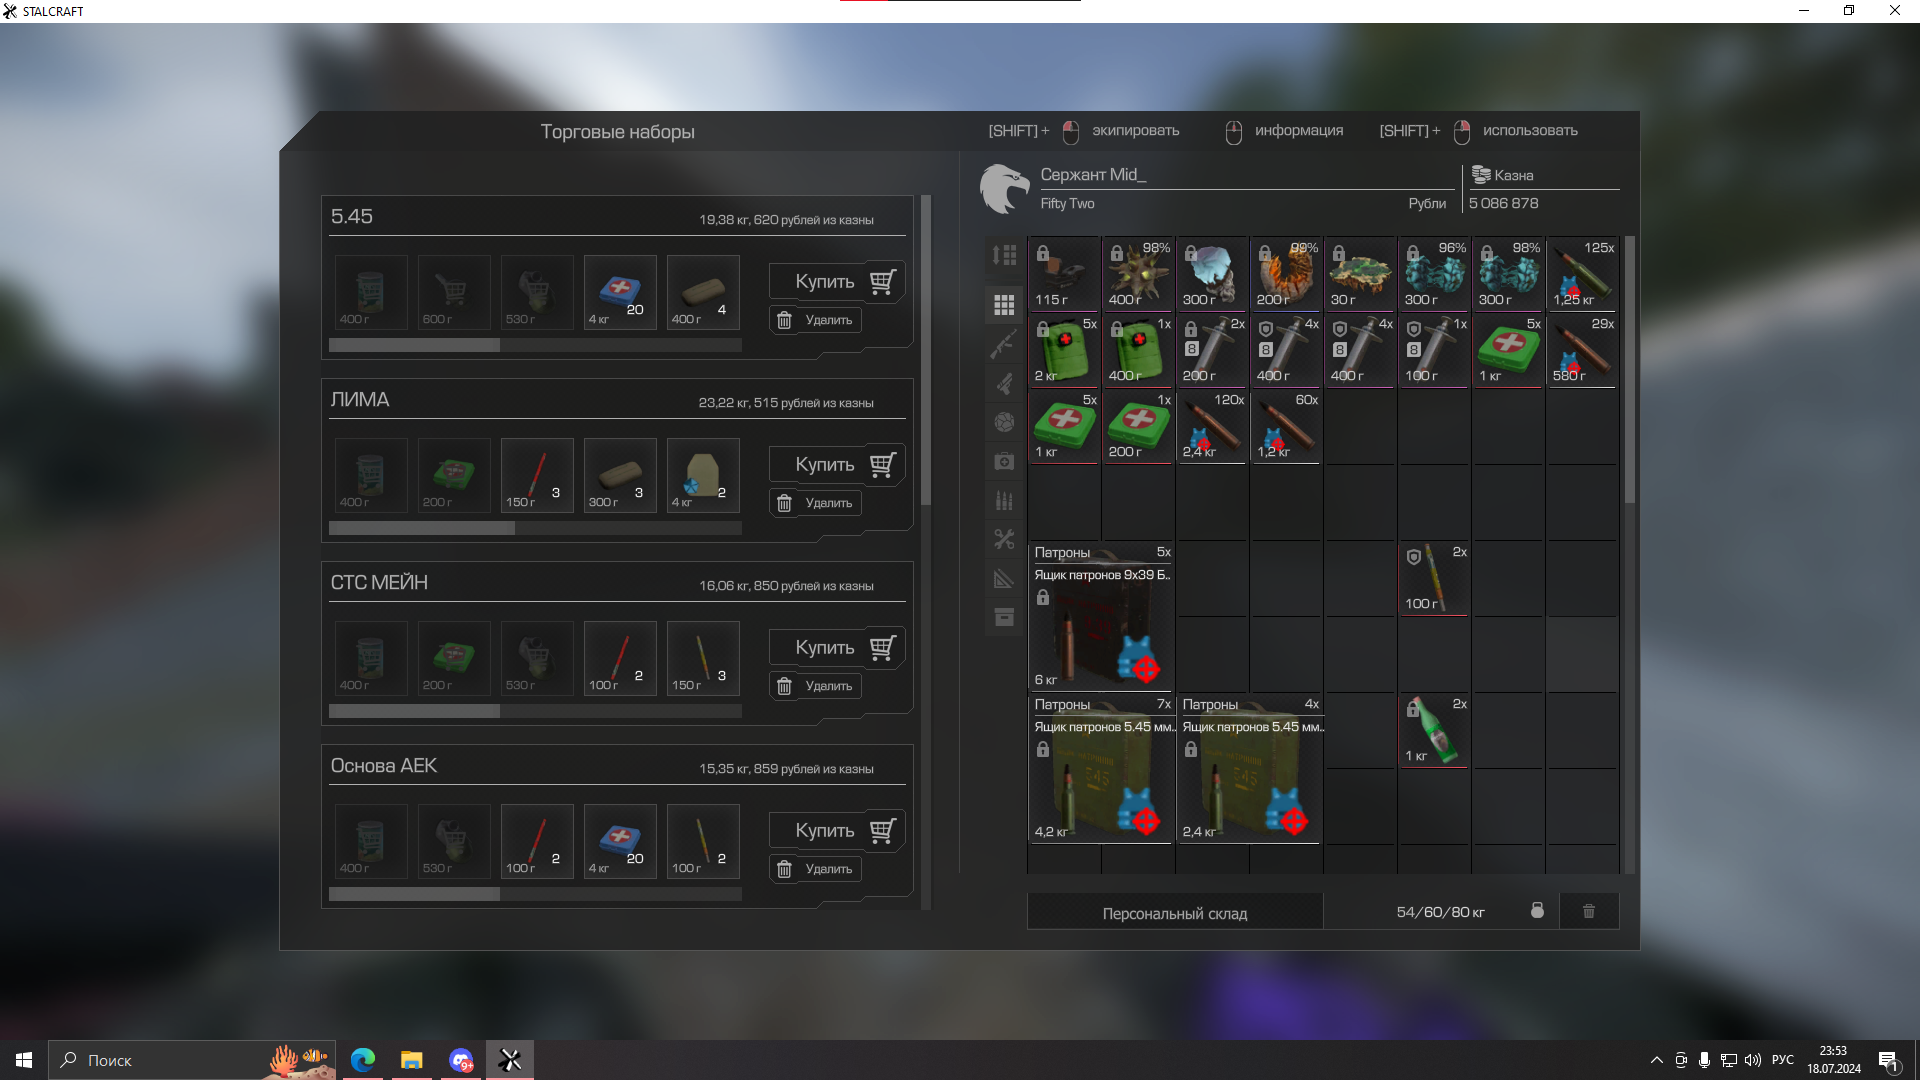Click the 5.45 set item scrollbar
1920x1080 pixels.
pos(414,345)
